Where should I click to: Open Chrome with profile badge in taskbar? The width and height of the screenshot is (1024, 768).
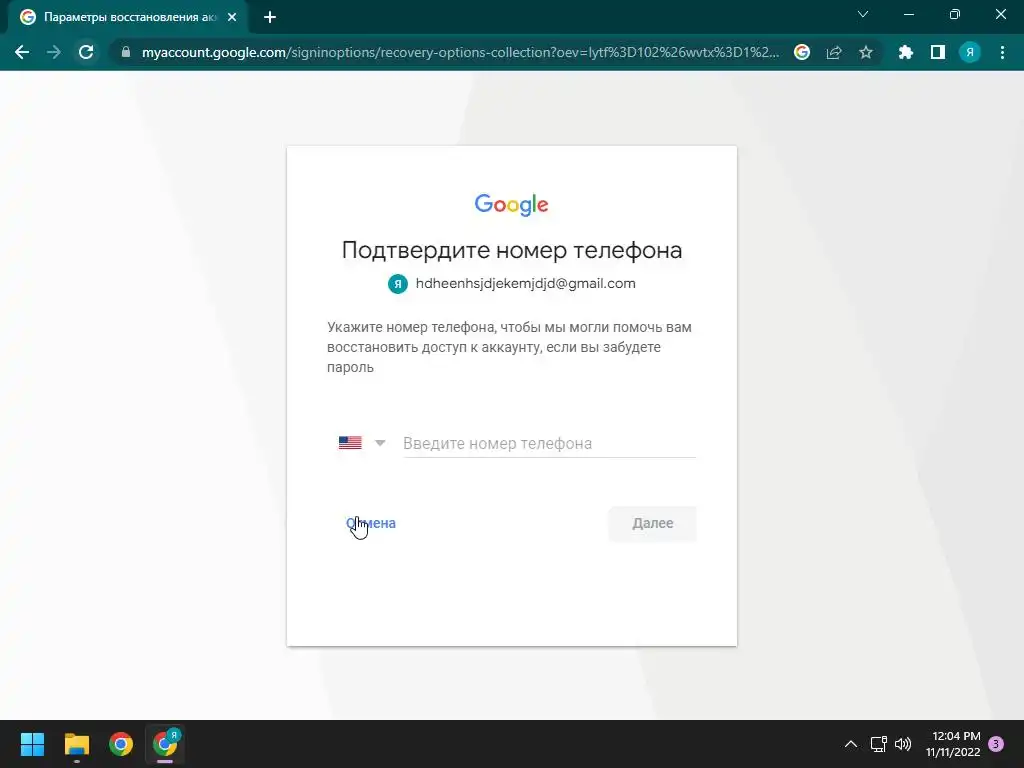pos(165,744)
